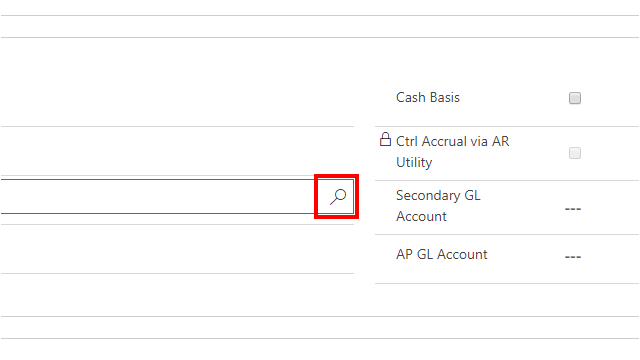
Task: Toggle Ctrl Accrual via AR Utility checkbox
Action: pyautogui.click(x=575, y=153)
